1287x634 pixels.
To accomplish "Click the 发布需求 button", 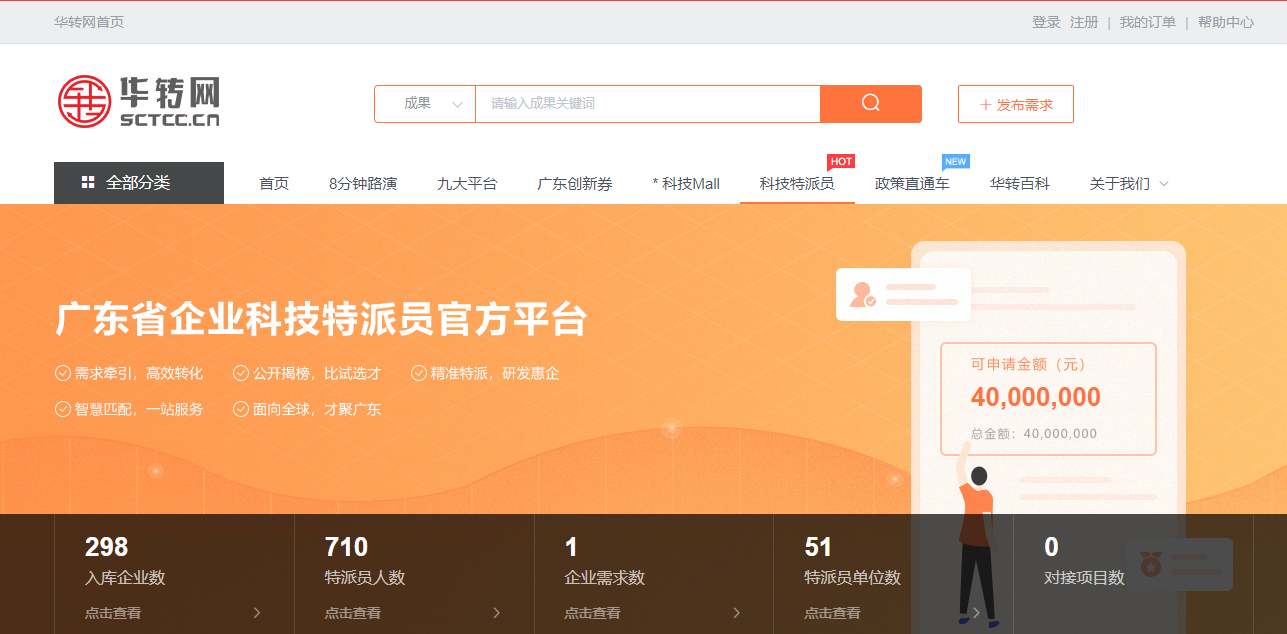I will click(x=1016, y=104).
